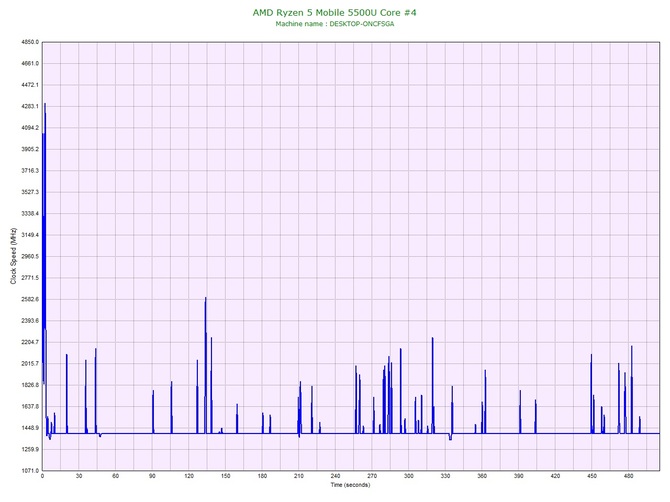Viewport: 670px width, 502px height.
Task: Click the Machine name DESKTOP-ONCFSGA subtitle
Action: click(x=335, y=24)
